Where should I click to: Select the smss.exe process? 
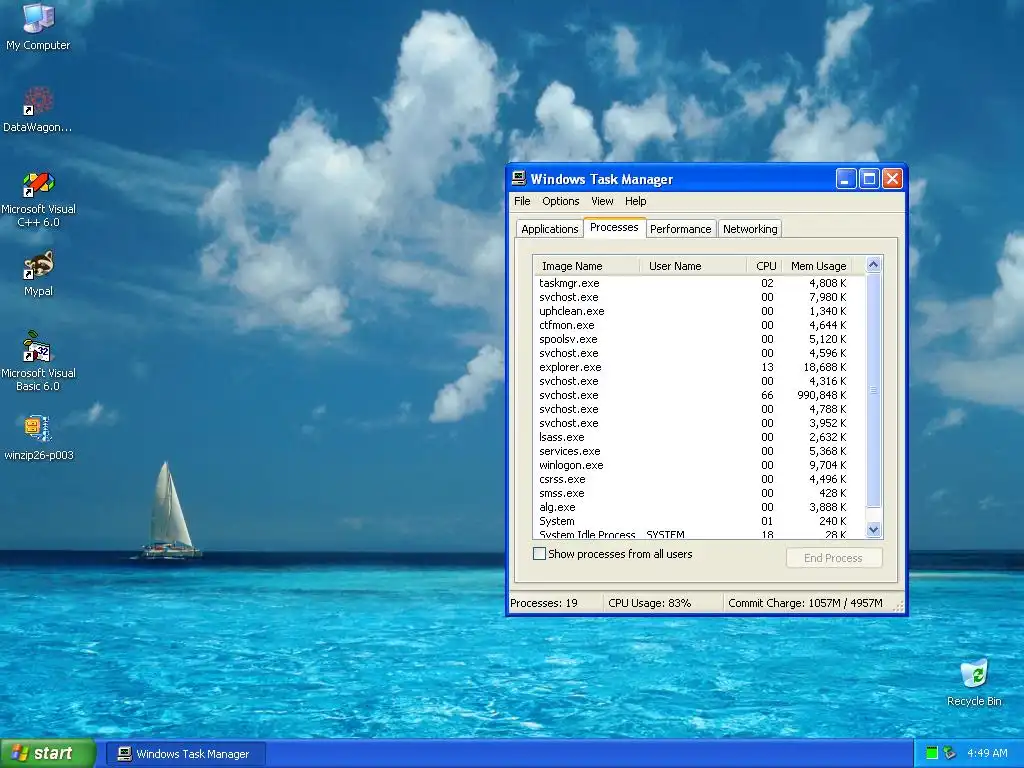coord(699,493)
